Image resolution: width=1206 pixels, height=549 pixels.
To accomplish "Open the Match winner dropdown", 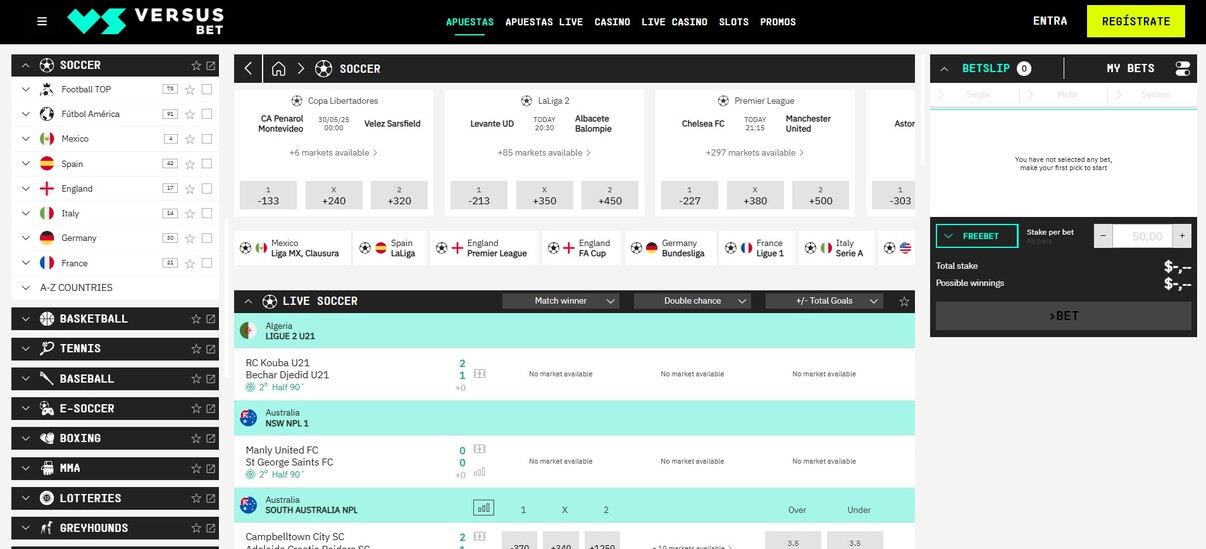I will coord(561,301).
